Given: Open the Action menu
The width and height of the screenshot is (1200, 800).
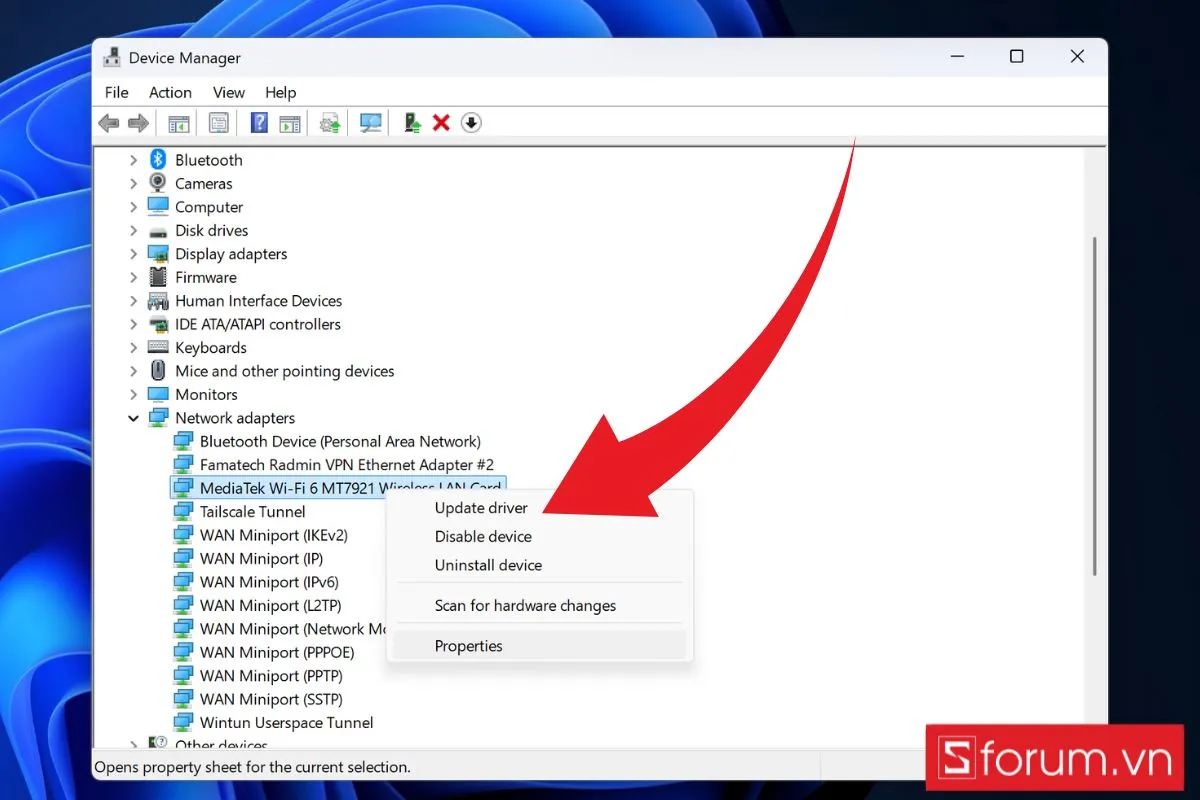Looking at the screenshot, I should [x=170, y=92].
